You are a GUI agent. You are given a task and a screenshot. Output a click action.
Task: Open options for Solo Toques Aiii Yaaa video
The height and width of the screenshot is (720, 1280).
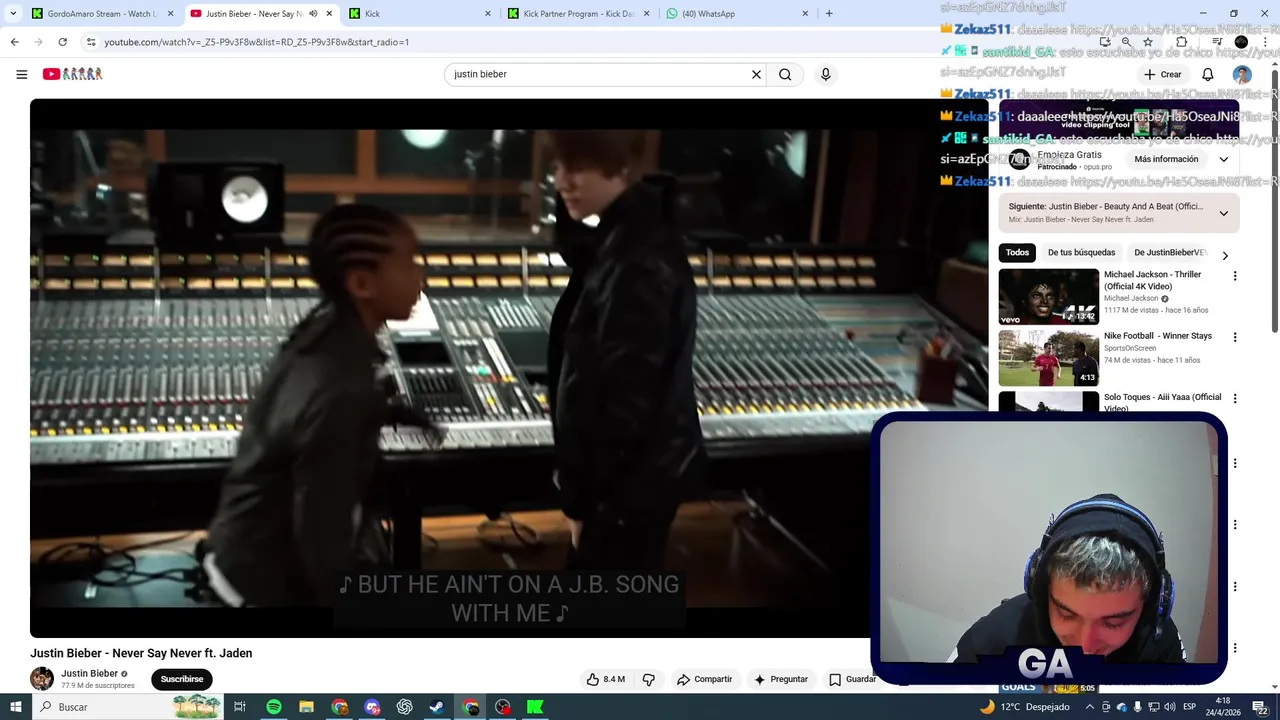pyautogui.click(x=1234, y=398)
